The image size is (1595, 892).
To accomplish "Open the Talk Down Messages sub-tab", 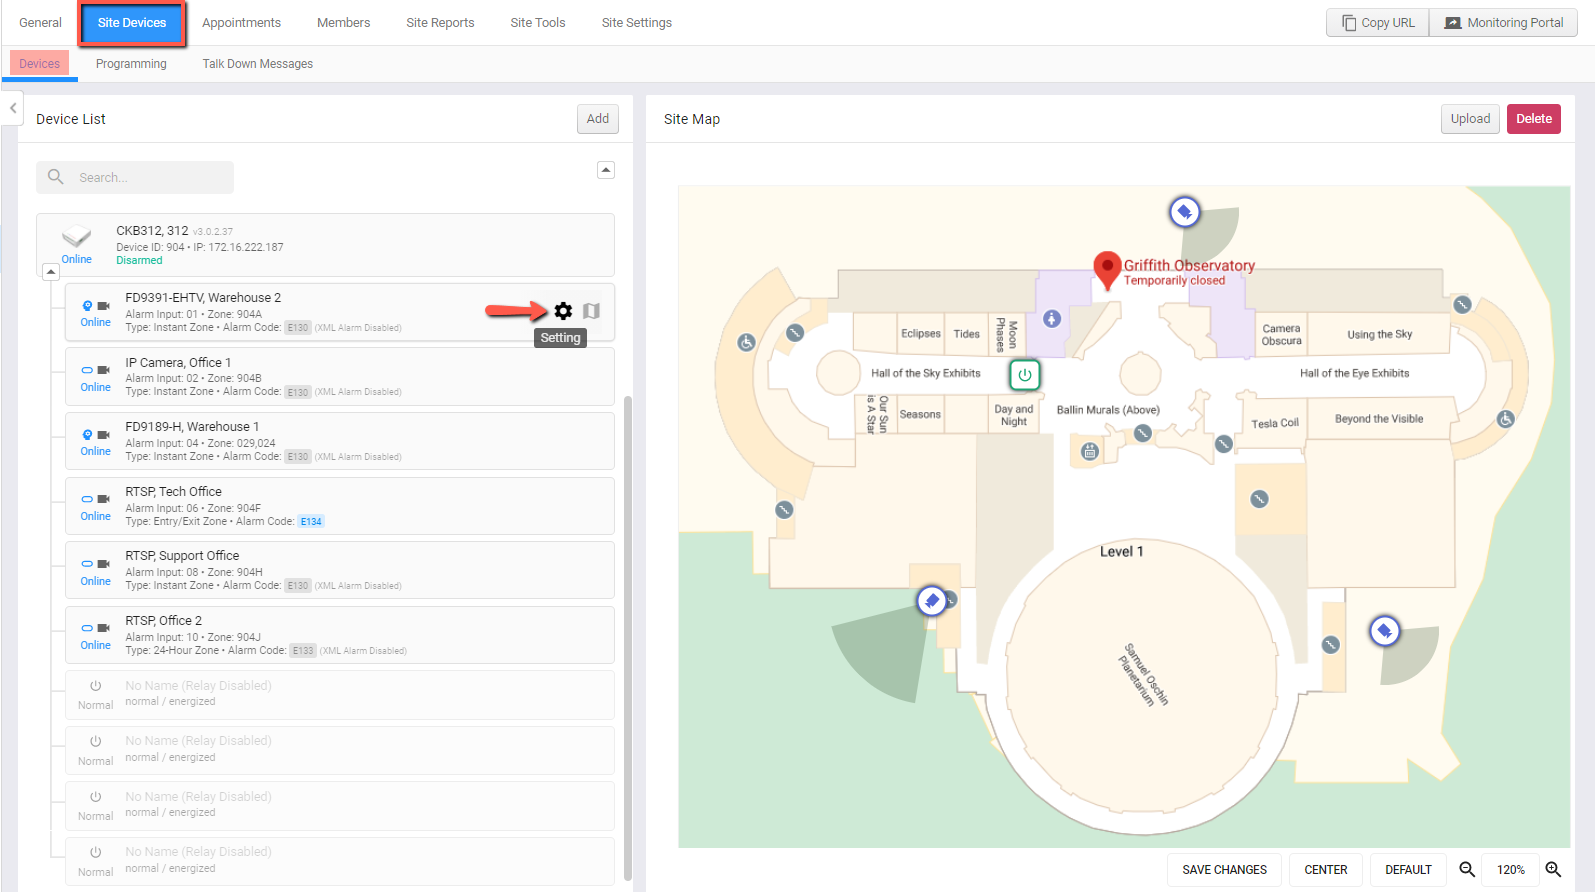I will (258, 63).
